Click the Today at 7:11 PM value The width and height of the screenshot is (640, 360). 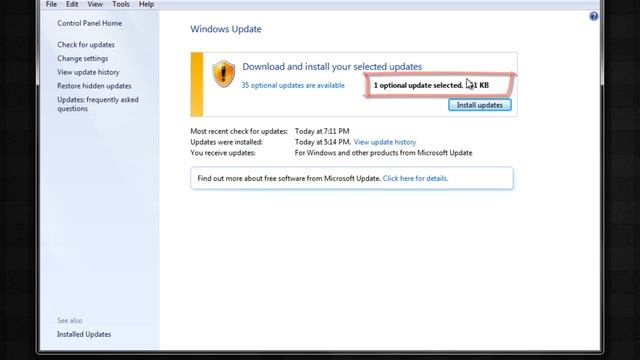coord(322,131)
